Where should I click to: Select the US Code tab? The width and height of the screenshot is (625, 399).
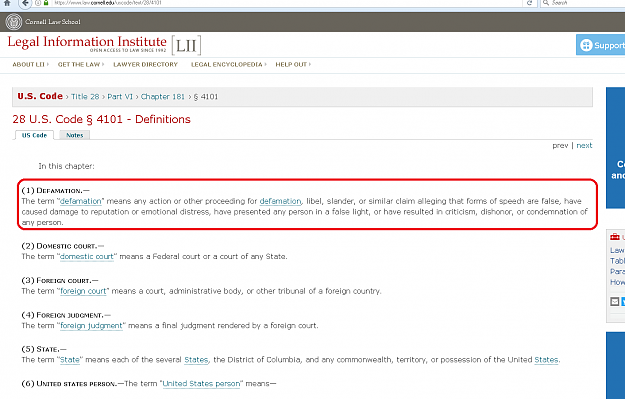[34, 135]
